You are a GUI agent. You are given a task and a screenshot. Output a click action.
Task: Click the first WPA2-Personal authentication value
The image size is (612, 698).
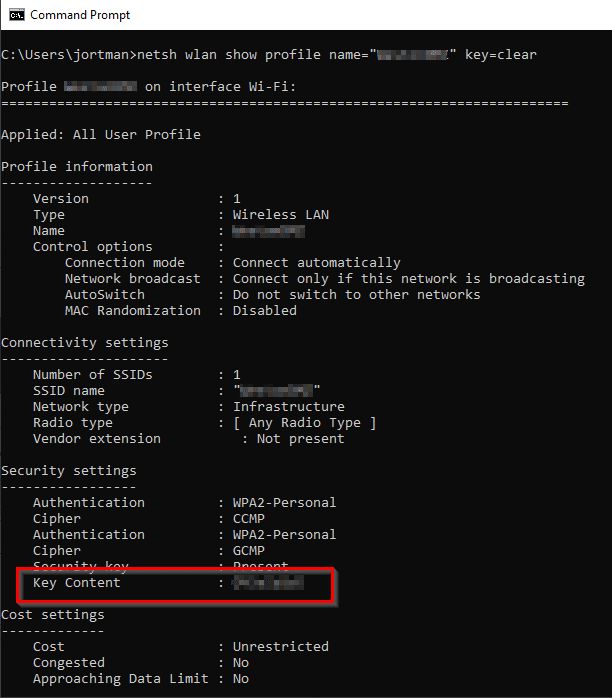[x=284, y=503]
